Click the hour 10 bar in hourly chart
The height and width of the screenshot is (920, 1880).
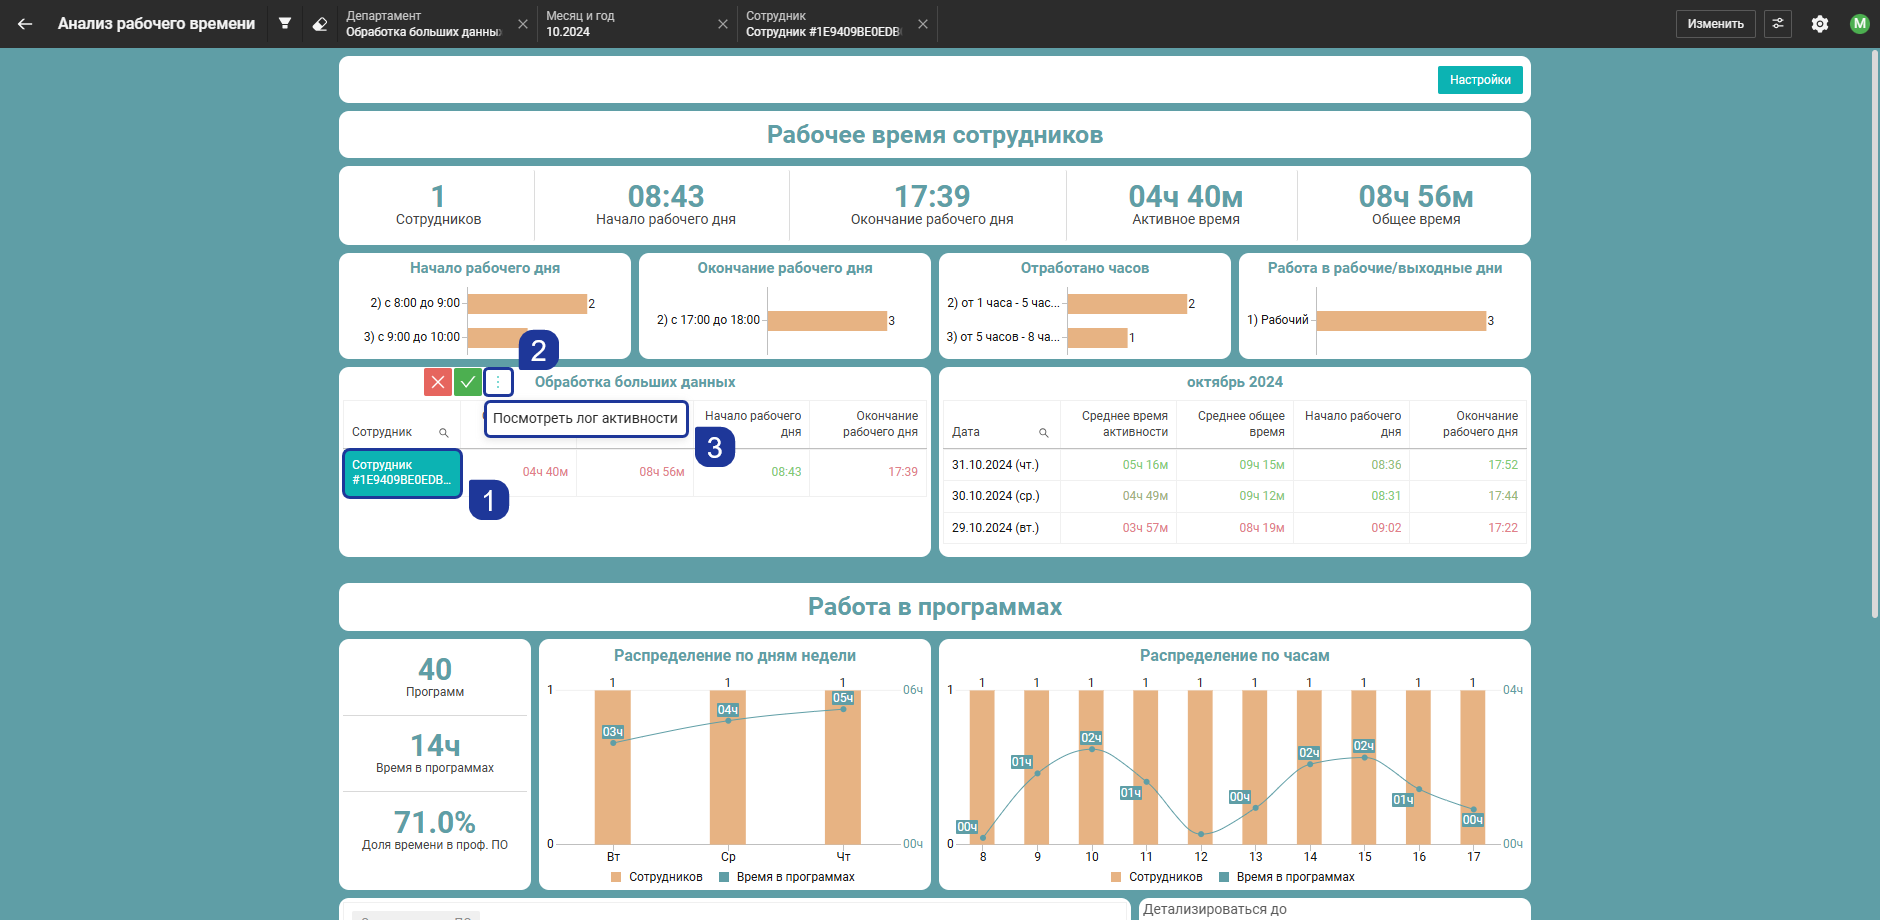click(x=1091, y=767)
